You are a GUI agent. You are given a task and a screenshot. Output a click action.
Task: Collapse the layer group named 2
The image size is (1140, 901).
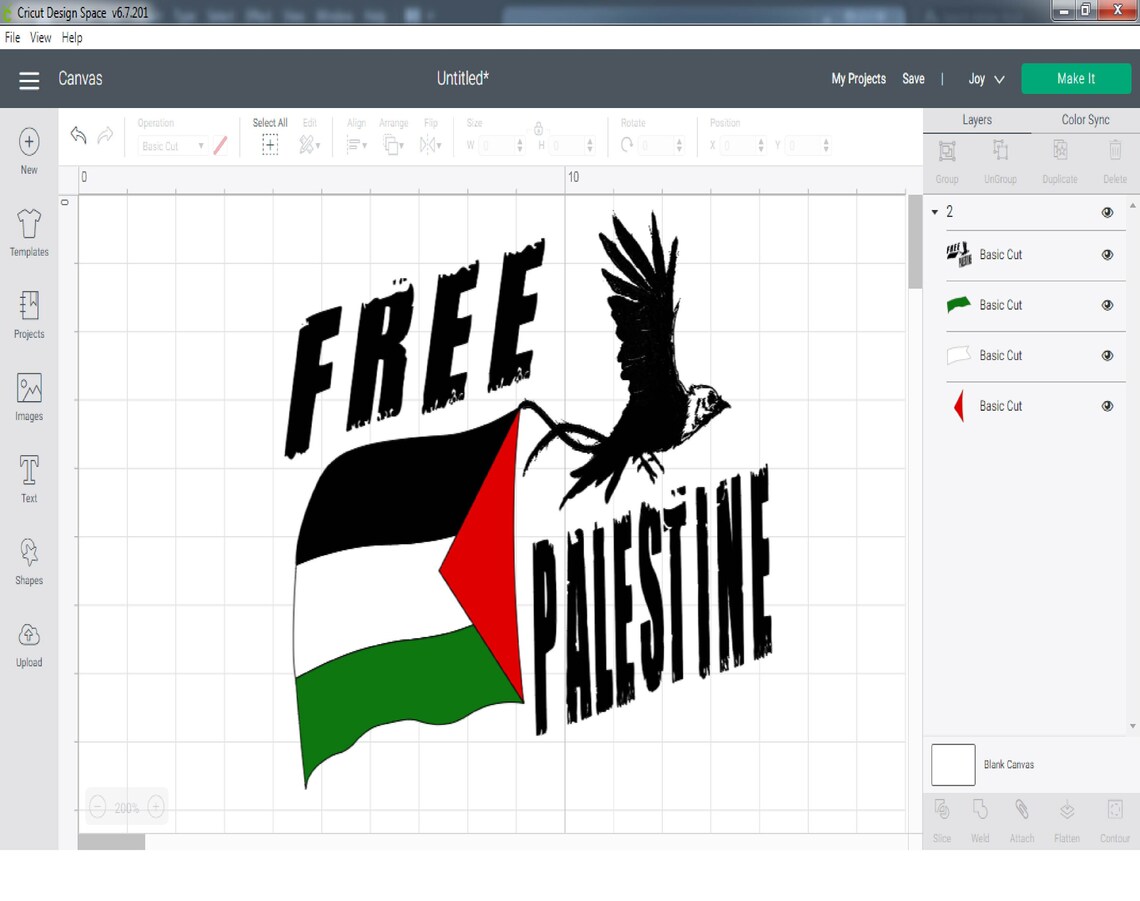coord(936,211)
